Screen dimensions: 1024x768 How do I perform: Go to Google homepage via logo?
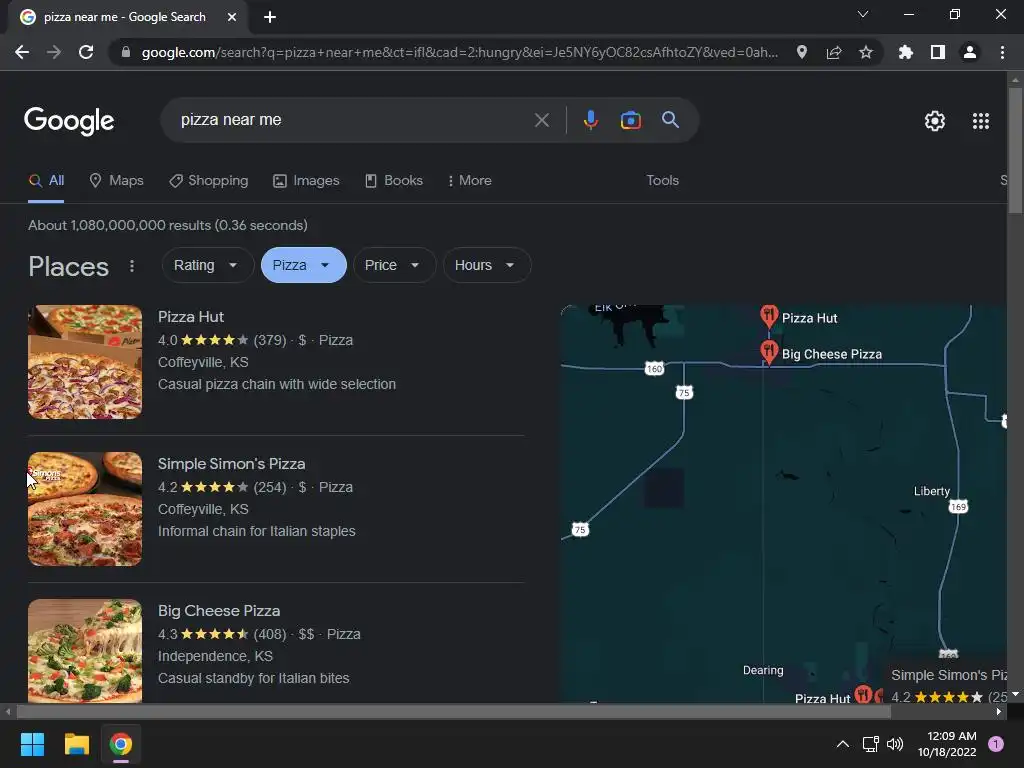click(69, 121)
